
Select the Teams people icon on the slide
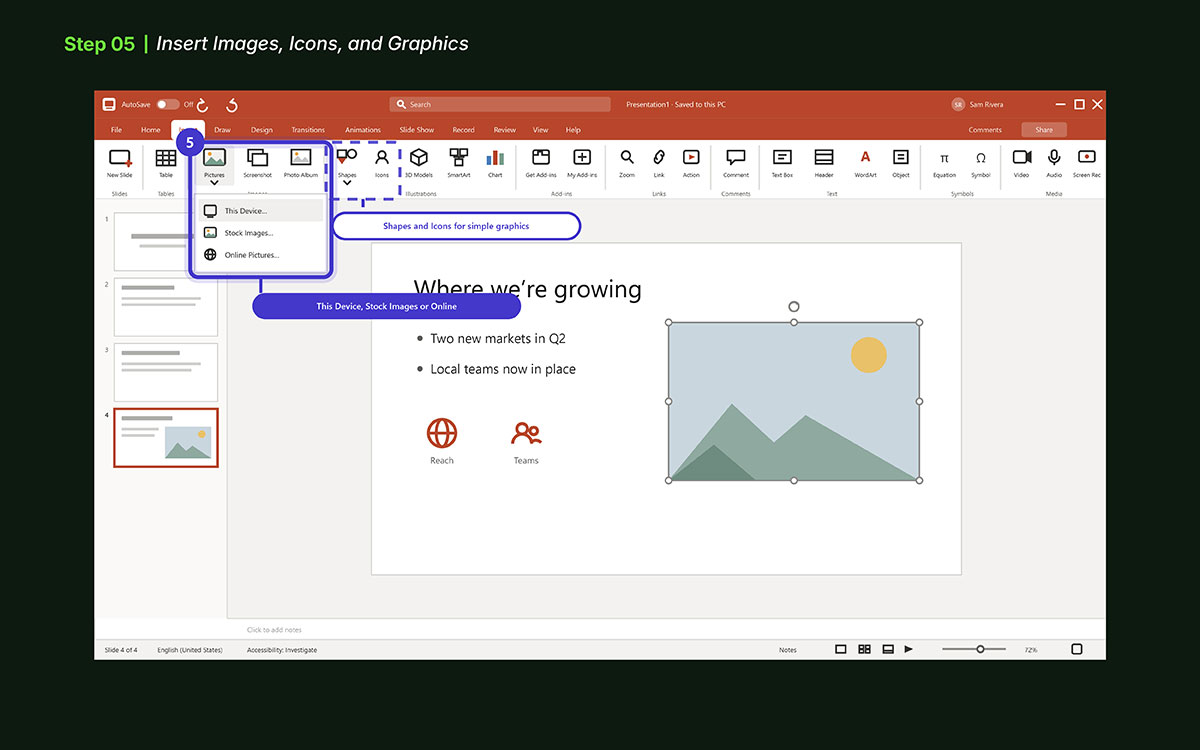[526, 433]
